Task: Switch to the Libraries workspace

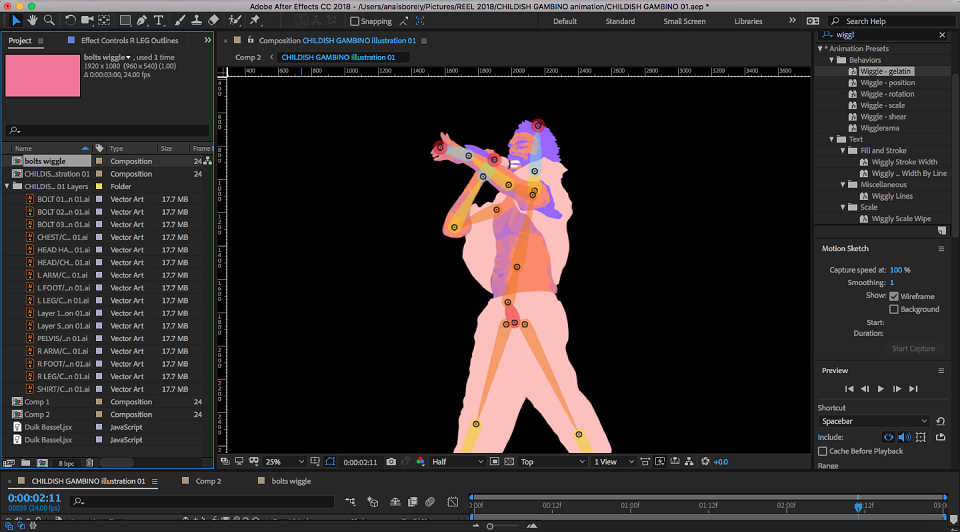Action: coord(748,21)
